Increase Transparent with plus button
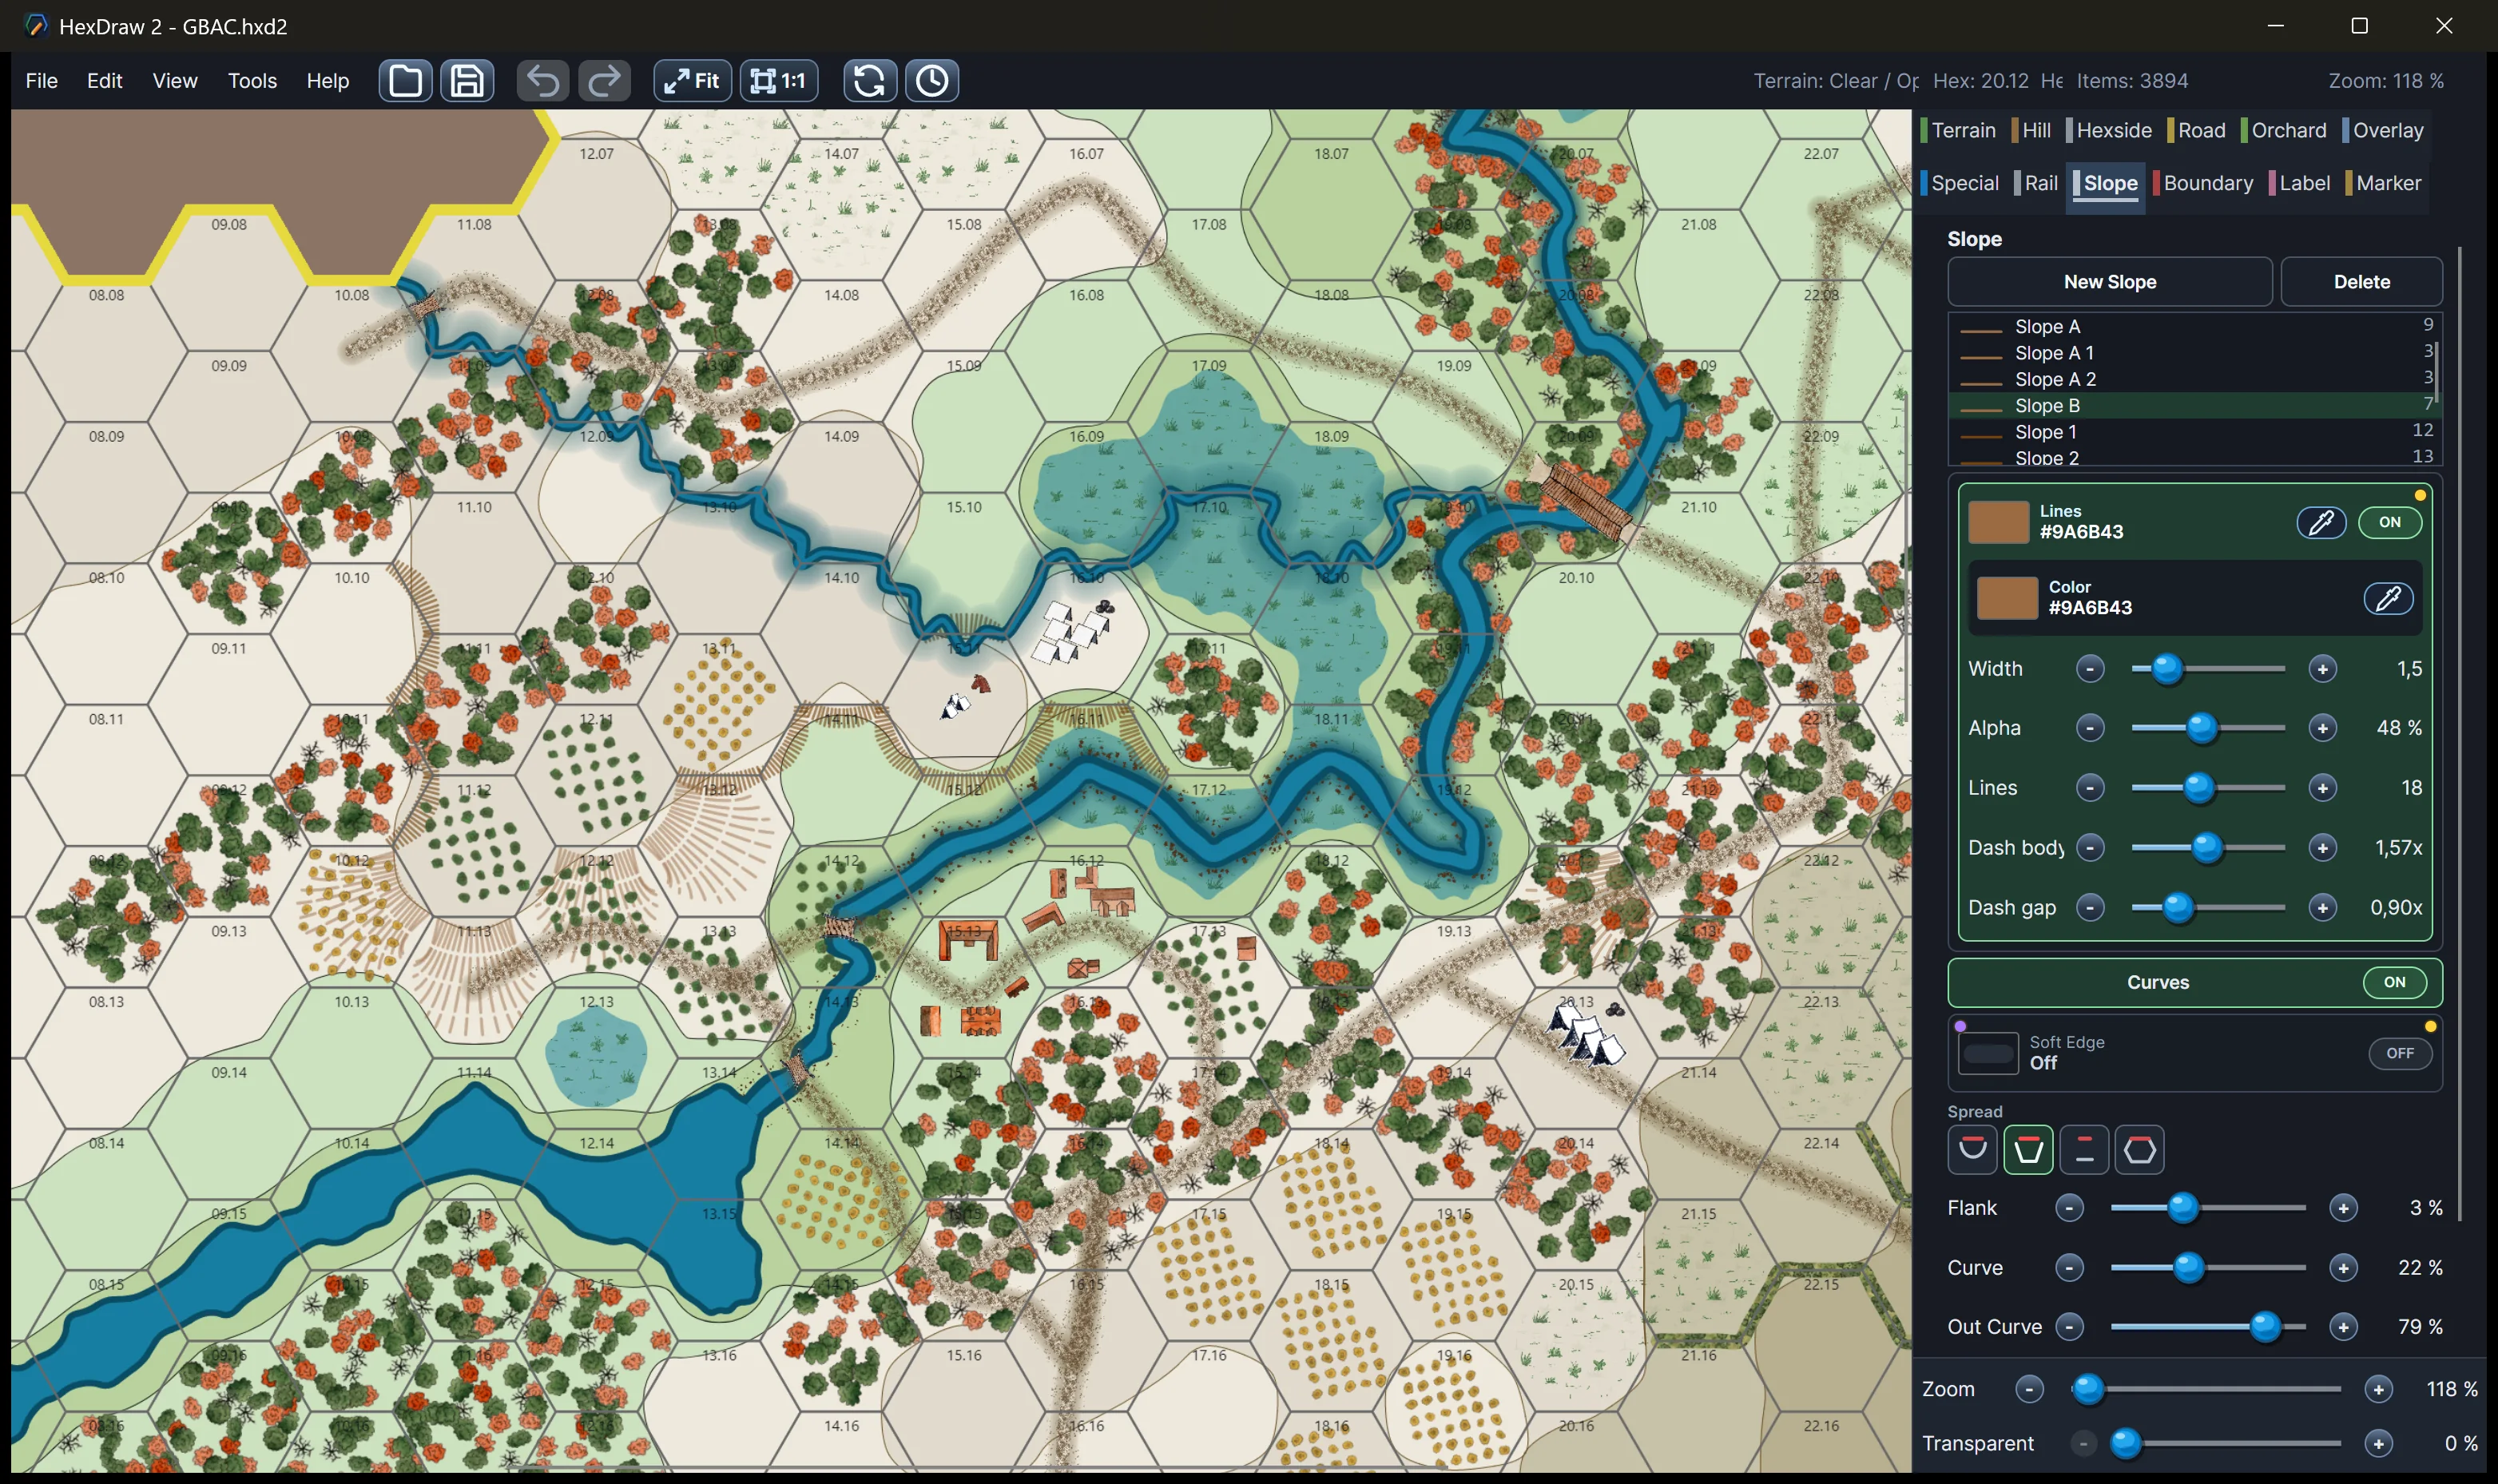The height and width of the screenshot is (1484, 2498). 2379,1443
